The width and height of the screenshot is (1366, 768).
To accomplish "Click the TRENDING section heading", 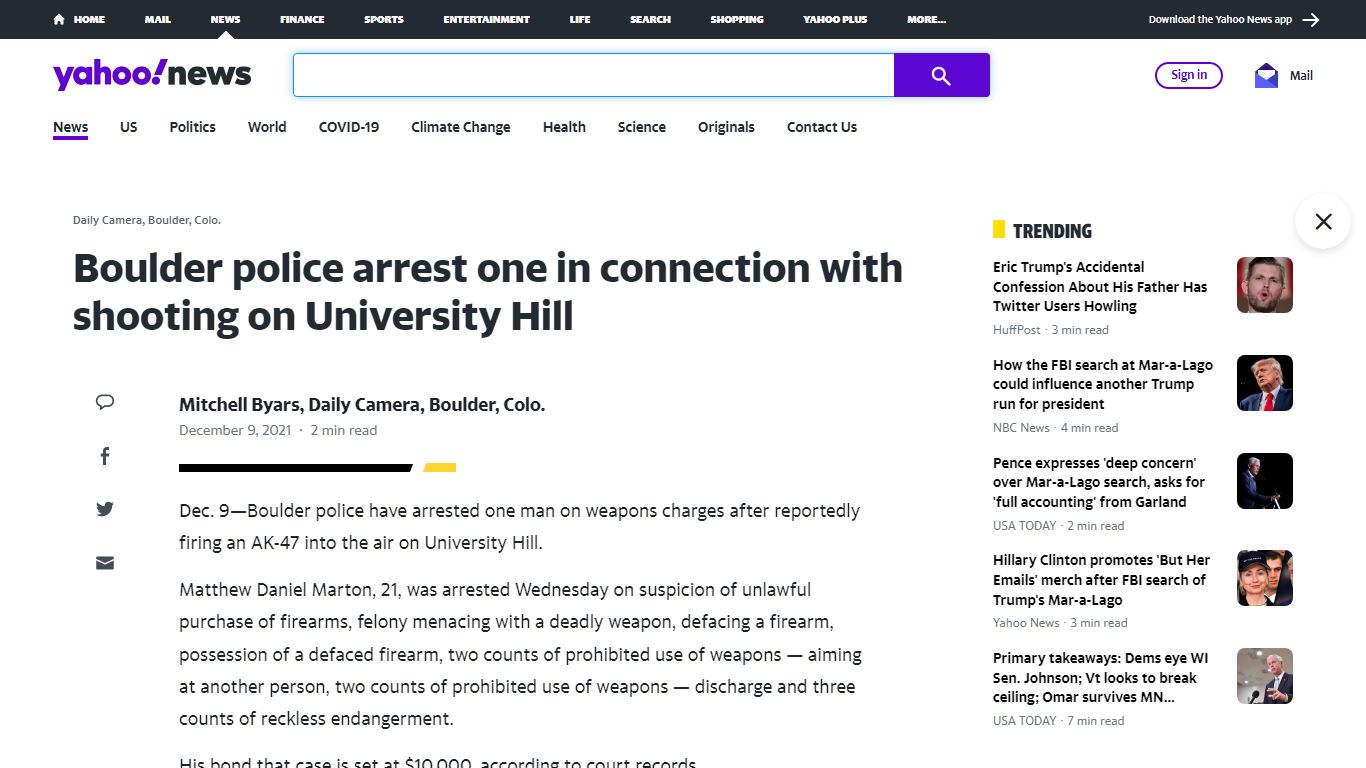I will click(x=1052, y=231).
